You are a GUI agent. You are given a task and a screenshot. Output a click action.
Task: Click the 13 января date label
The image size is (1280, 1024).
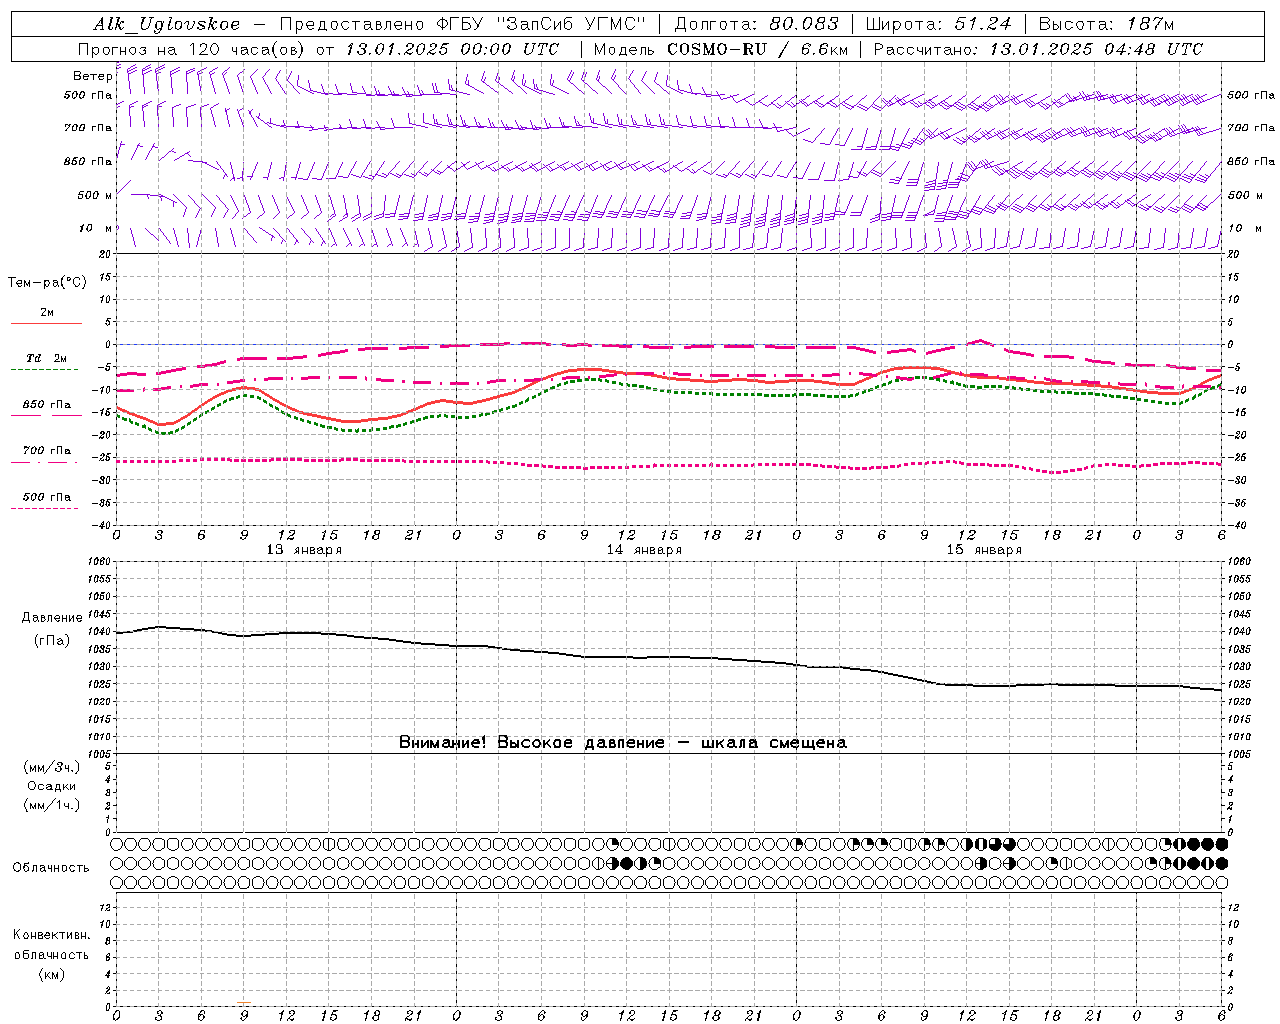point(304,550)
